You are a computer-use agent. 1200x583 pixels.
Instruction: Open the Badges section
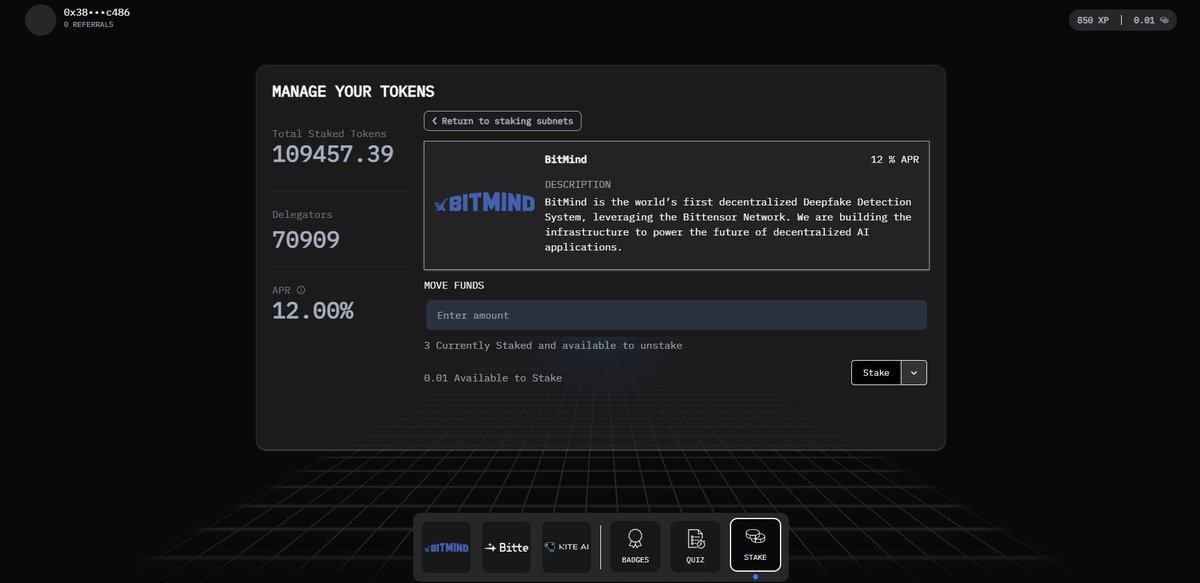635,547
